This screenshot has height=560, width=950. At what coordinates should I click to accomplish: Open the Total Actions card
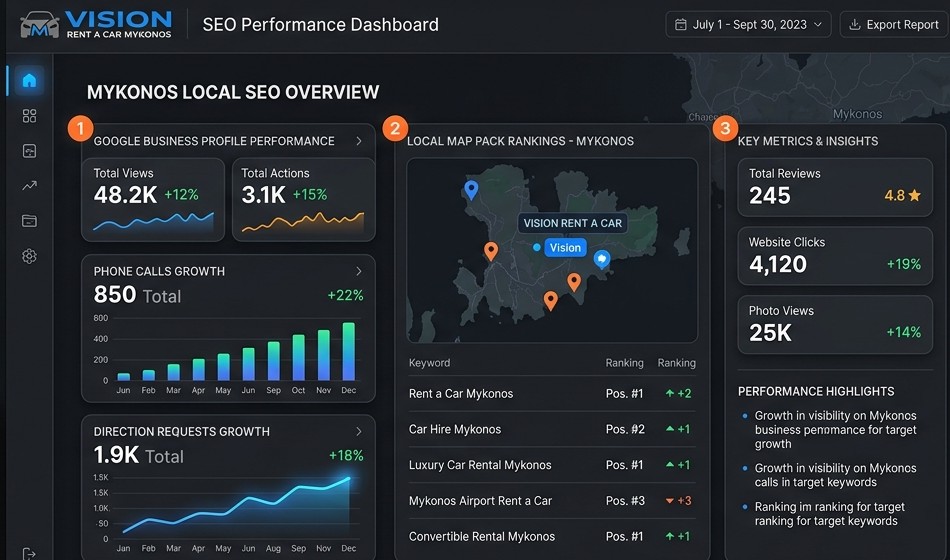pyautogui.click(x=304, y=200)
